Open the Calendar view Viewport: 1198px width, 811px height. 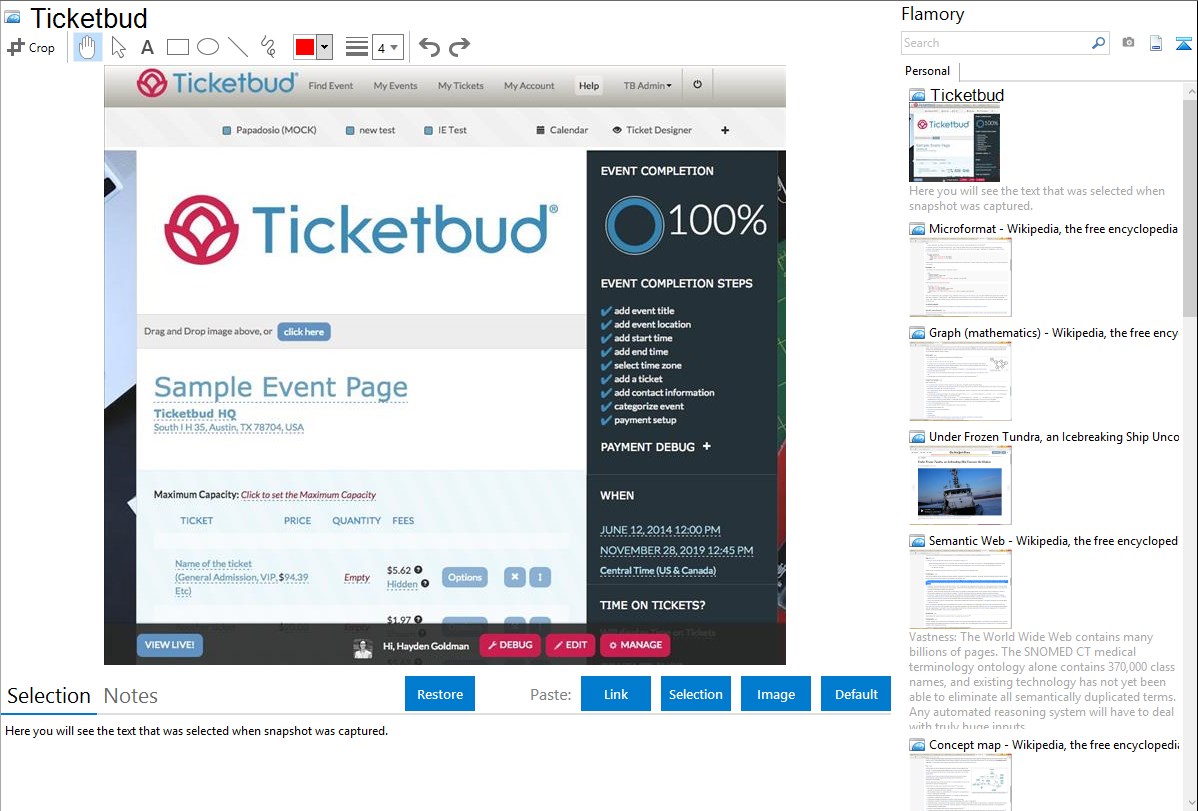[562, 130]
